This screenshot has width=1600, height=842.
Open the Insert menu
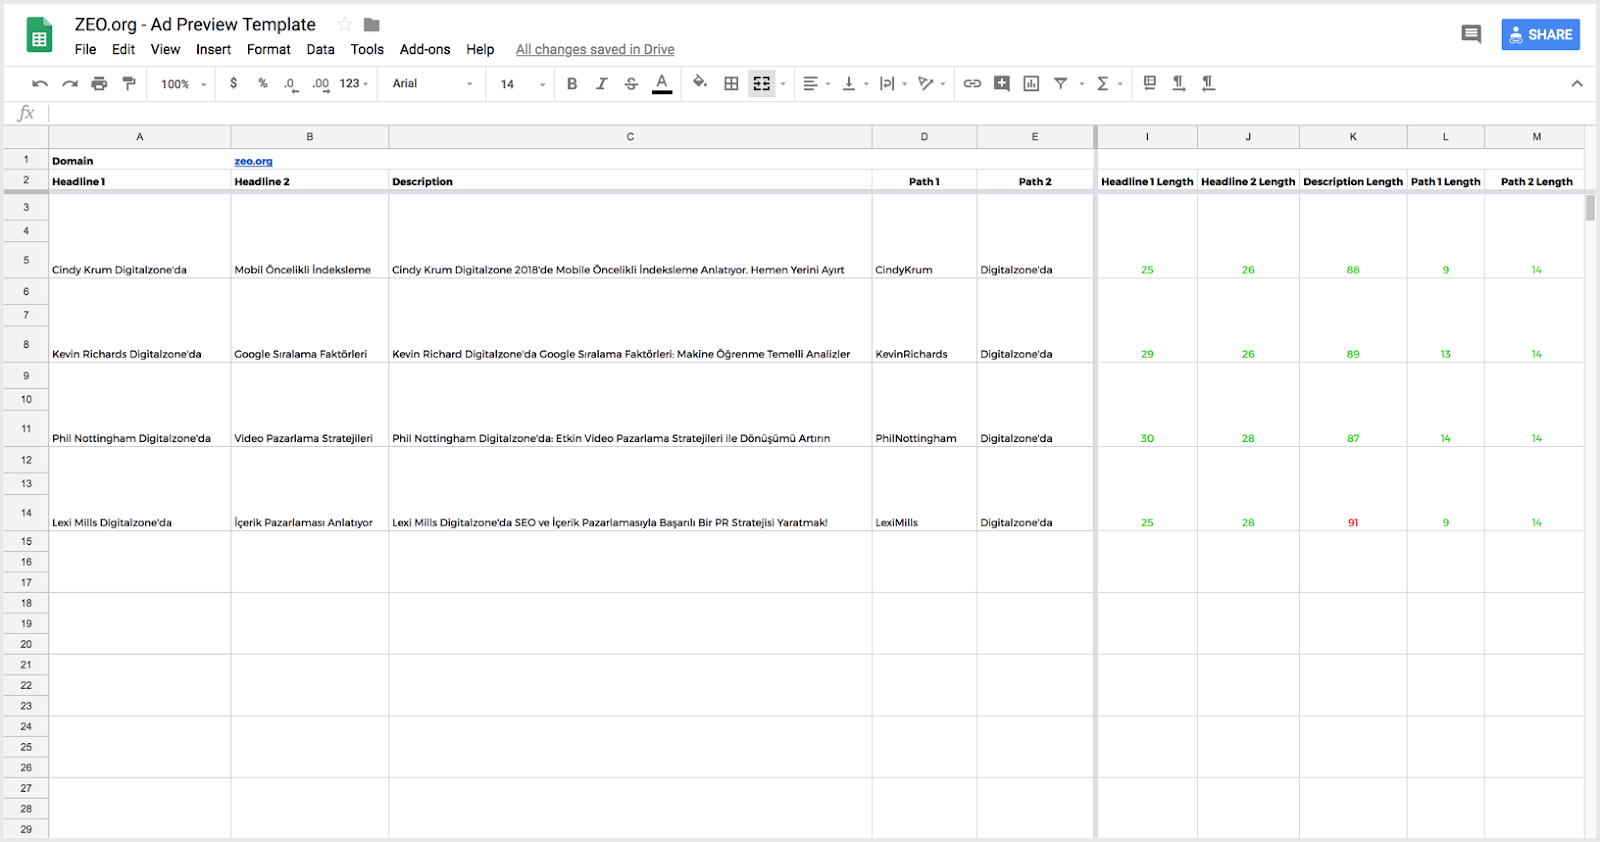[x=213, y=49]
